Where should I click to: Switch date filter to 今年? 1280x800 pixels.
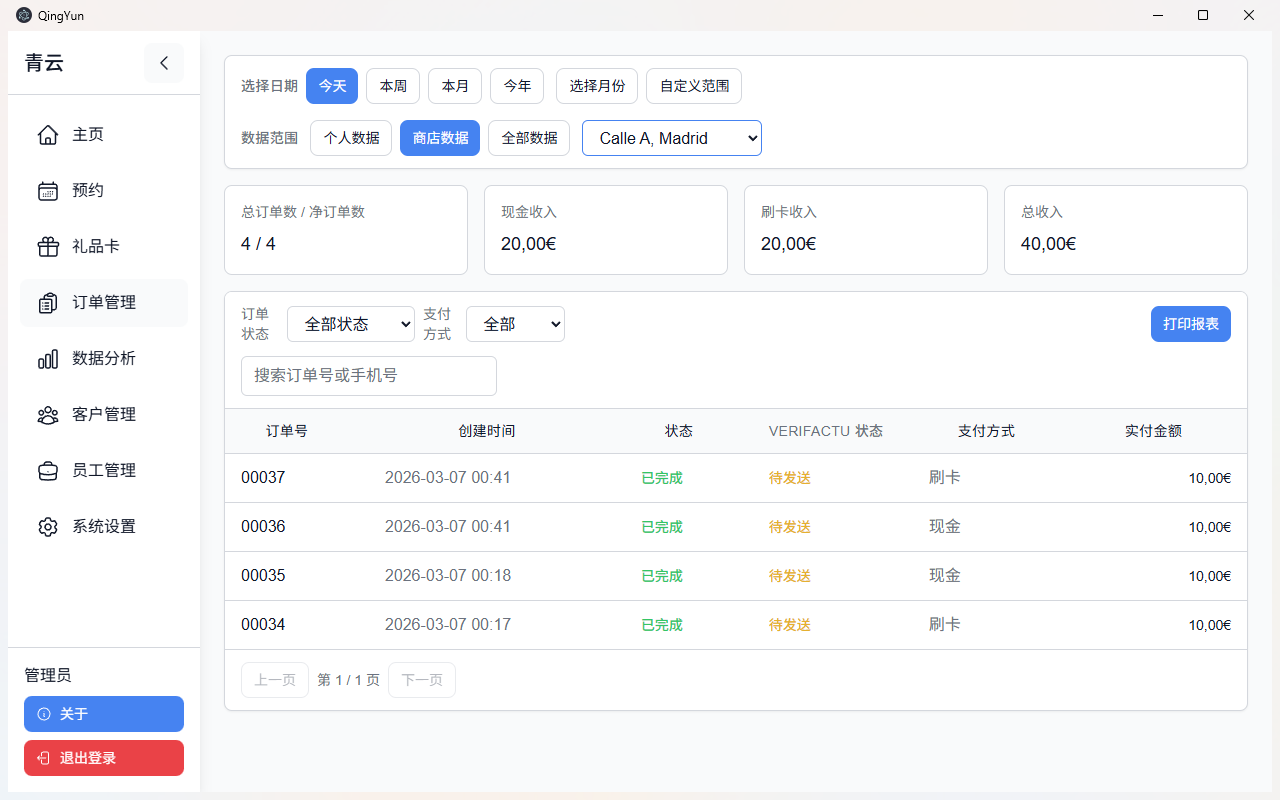click(x=517, y=86)
